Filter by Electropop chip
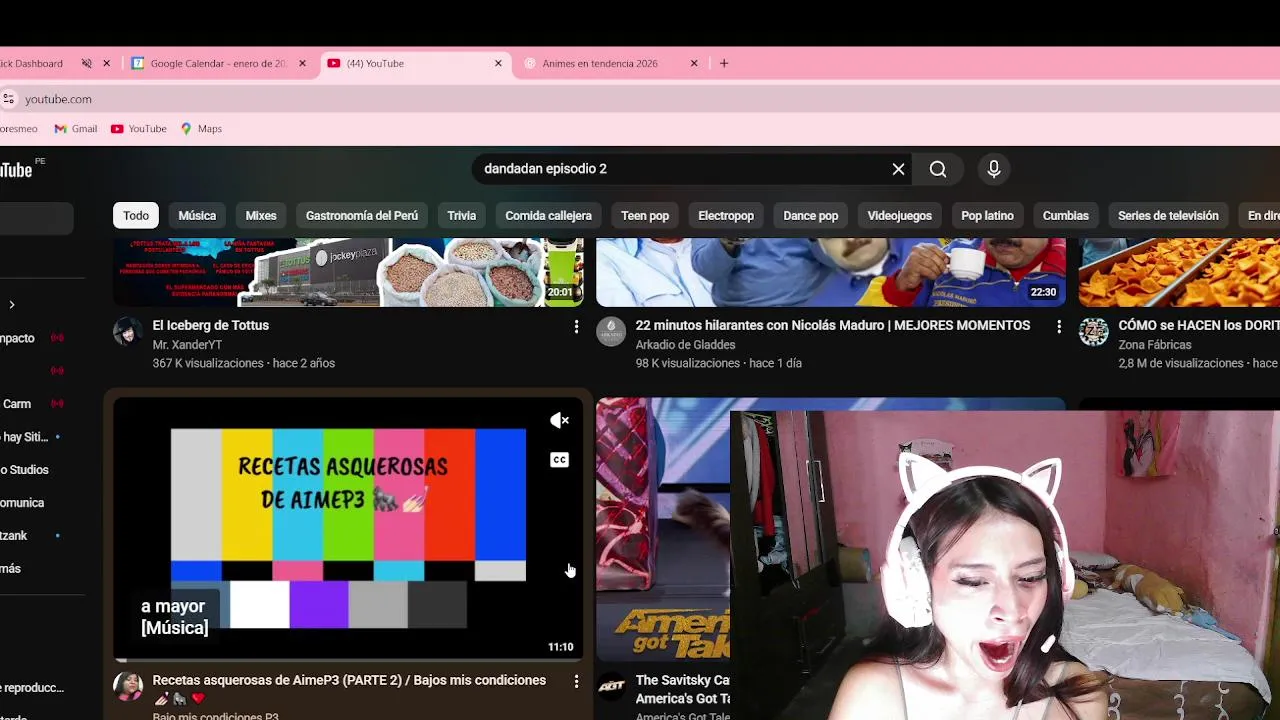The width and height of the screenshot is (1280, 720). point(726,216)
